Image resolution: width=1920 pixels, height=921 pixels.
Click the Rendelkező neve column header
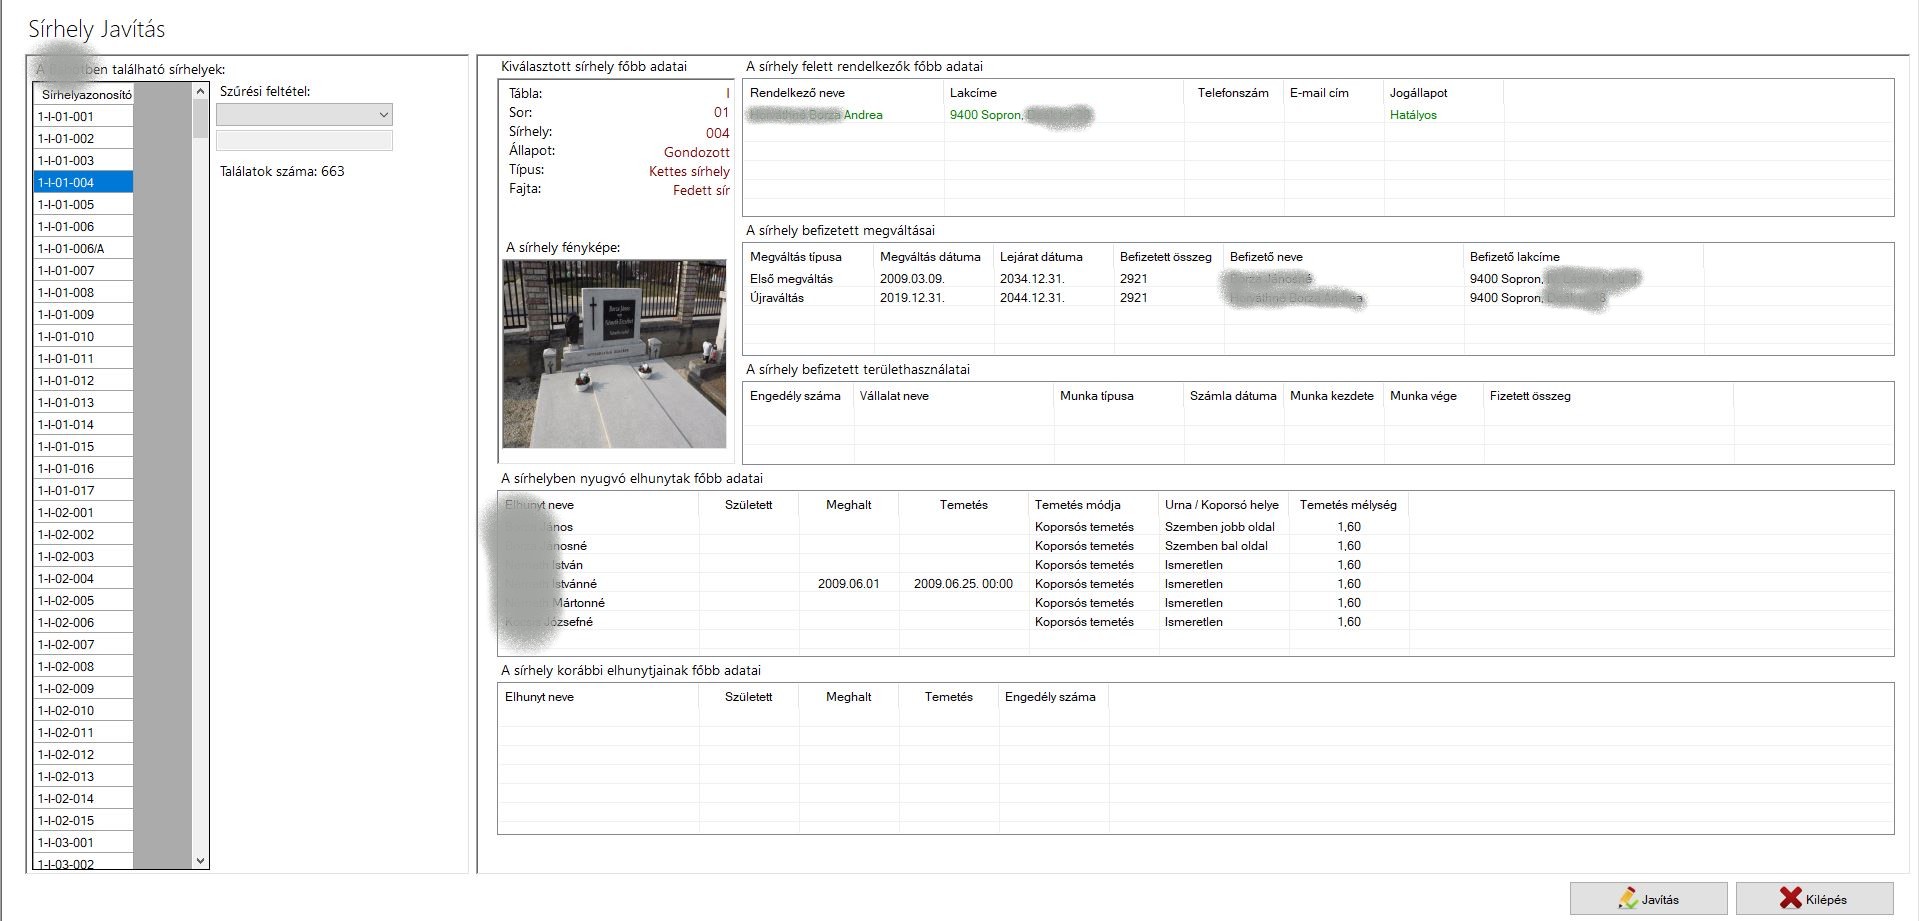click(x=797, y=93)
